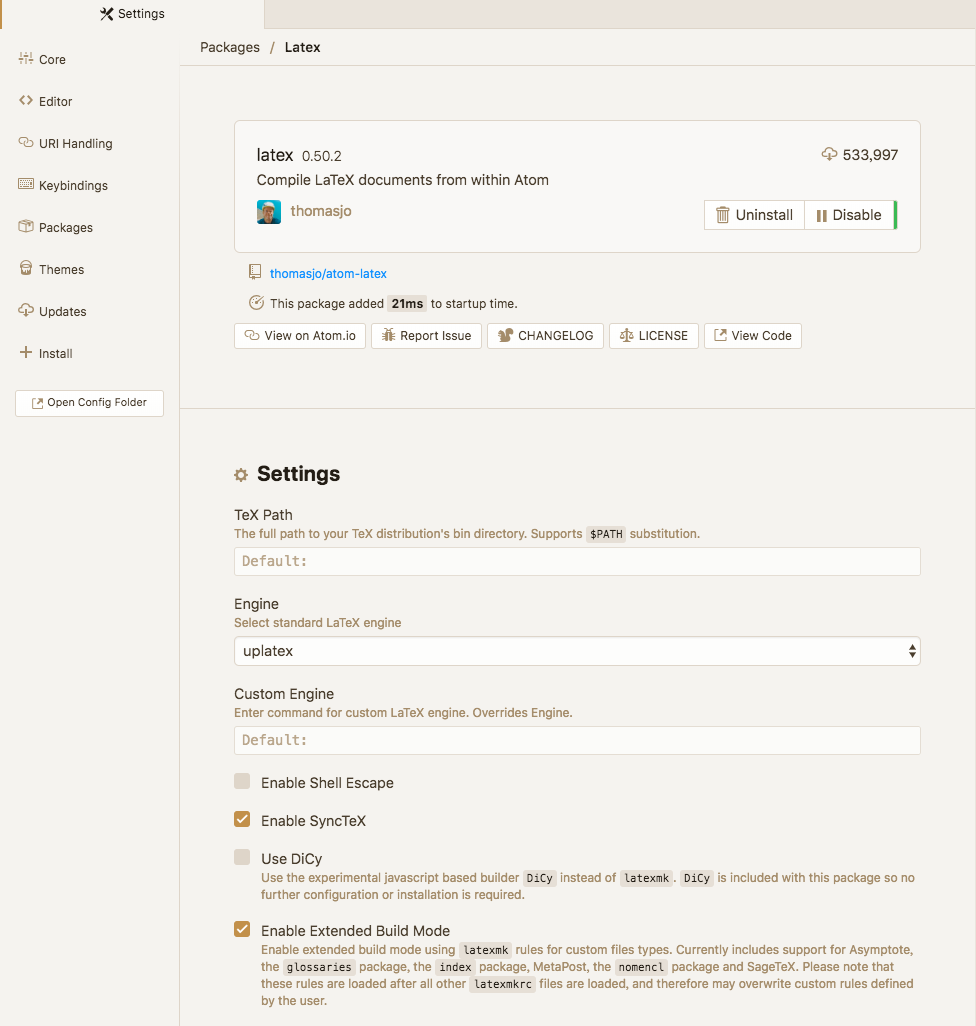Click the Packages box icon

(x=26, y=226)
